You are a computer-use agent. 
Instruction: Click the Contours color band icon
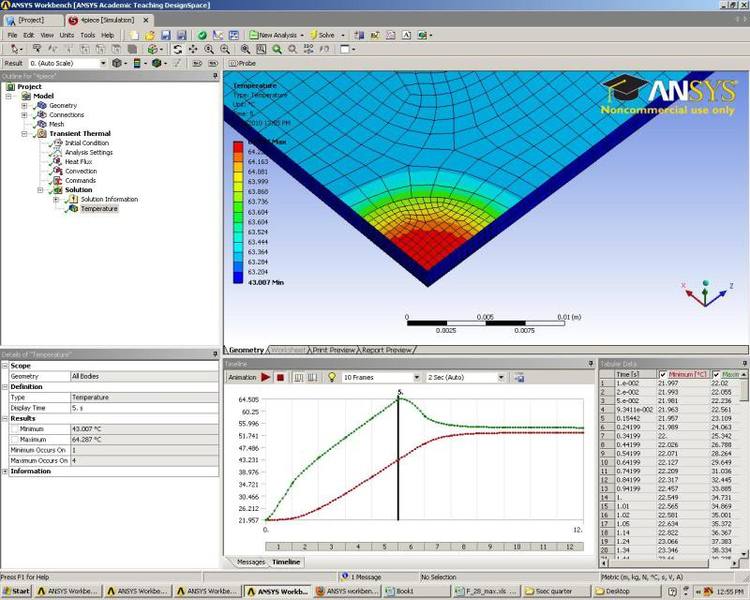click(x=137, y=63)
